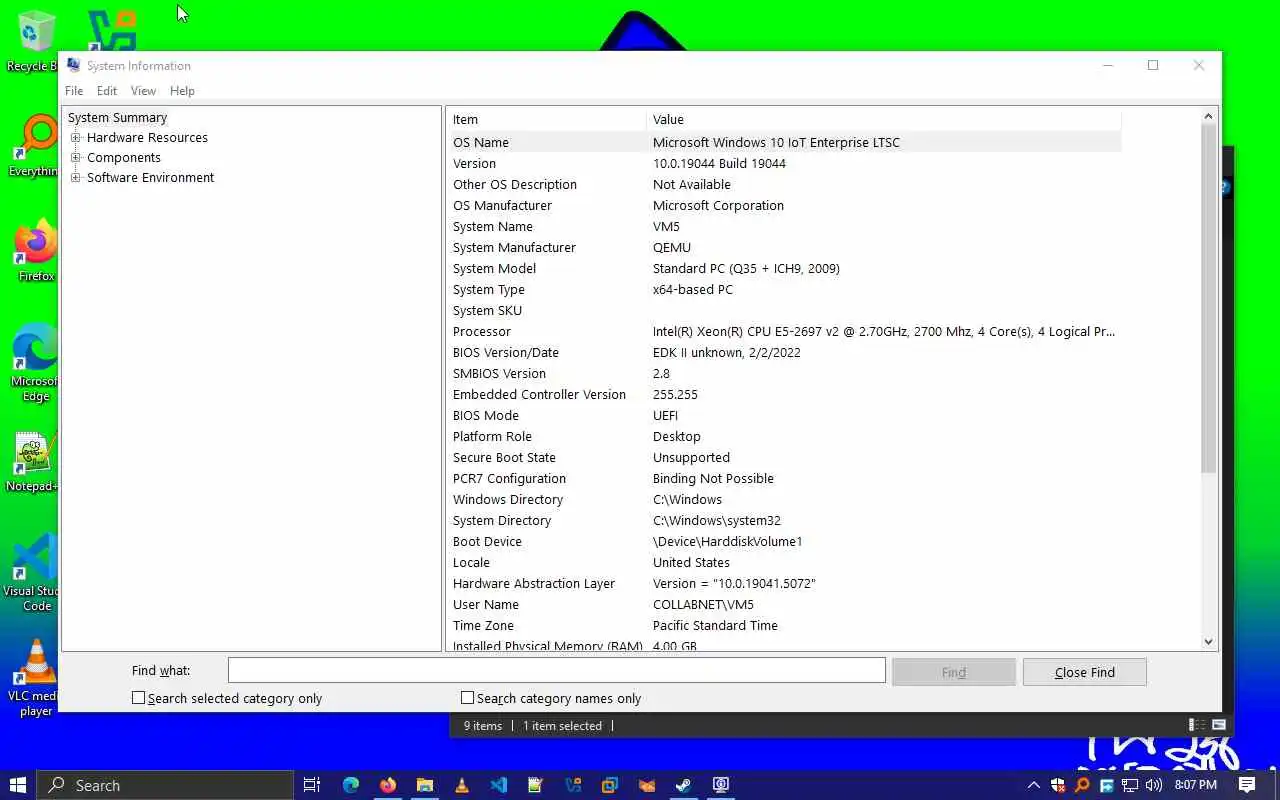This screenshot has height=800, width=1280.
Task: Select the 'BIOS Mode' row showing UEFI
Action: [784, 415]
